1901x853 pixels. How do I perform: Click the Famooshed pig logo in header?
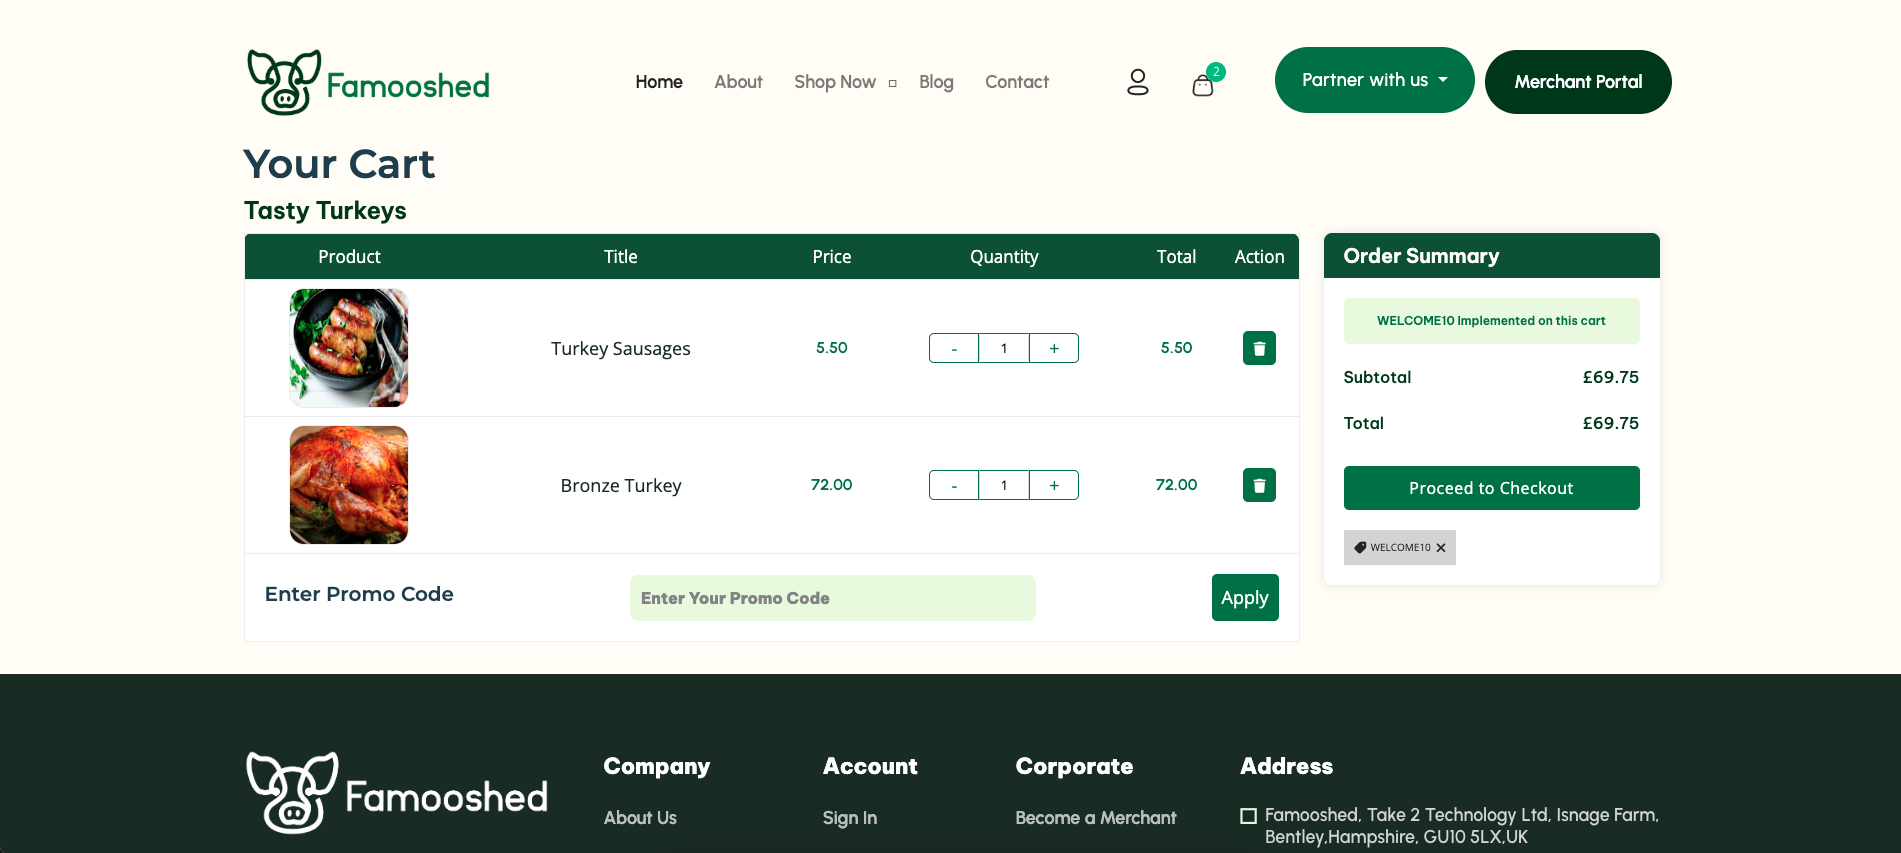(x=285, y=82)
